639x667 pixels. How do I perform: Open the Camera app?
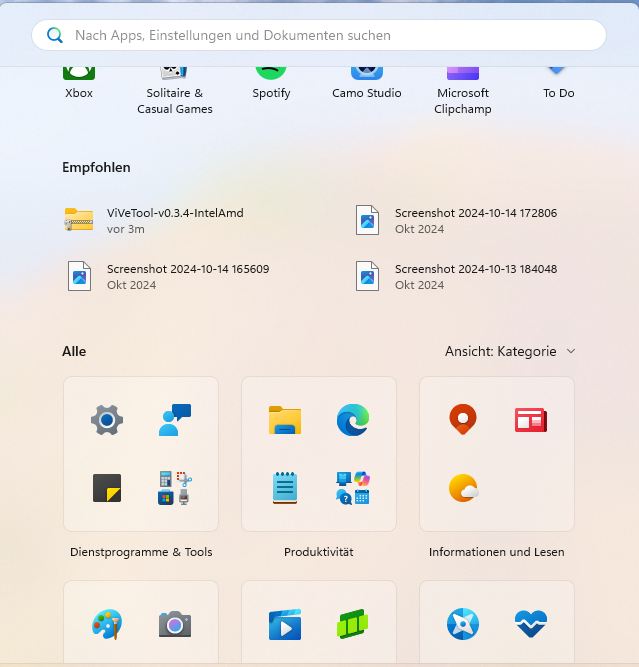pos(175,624)
